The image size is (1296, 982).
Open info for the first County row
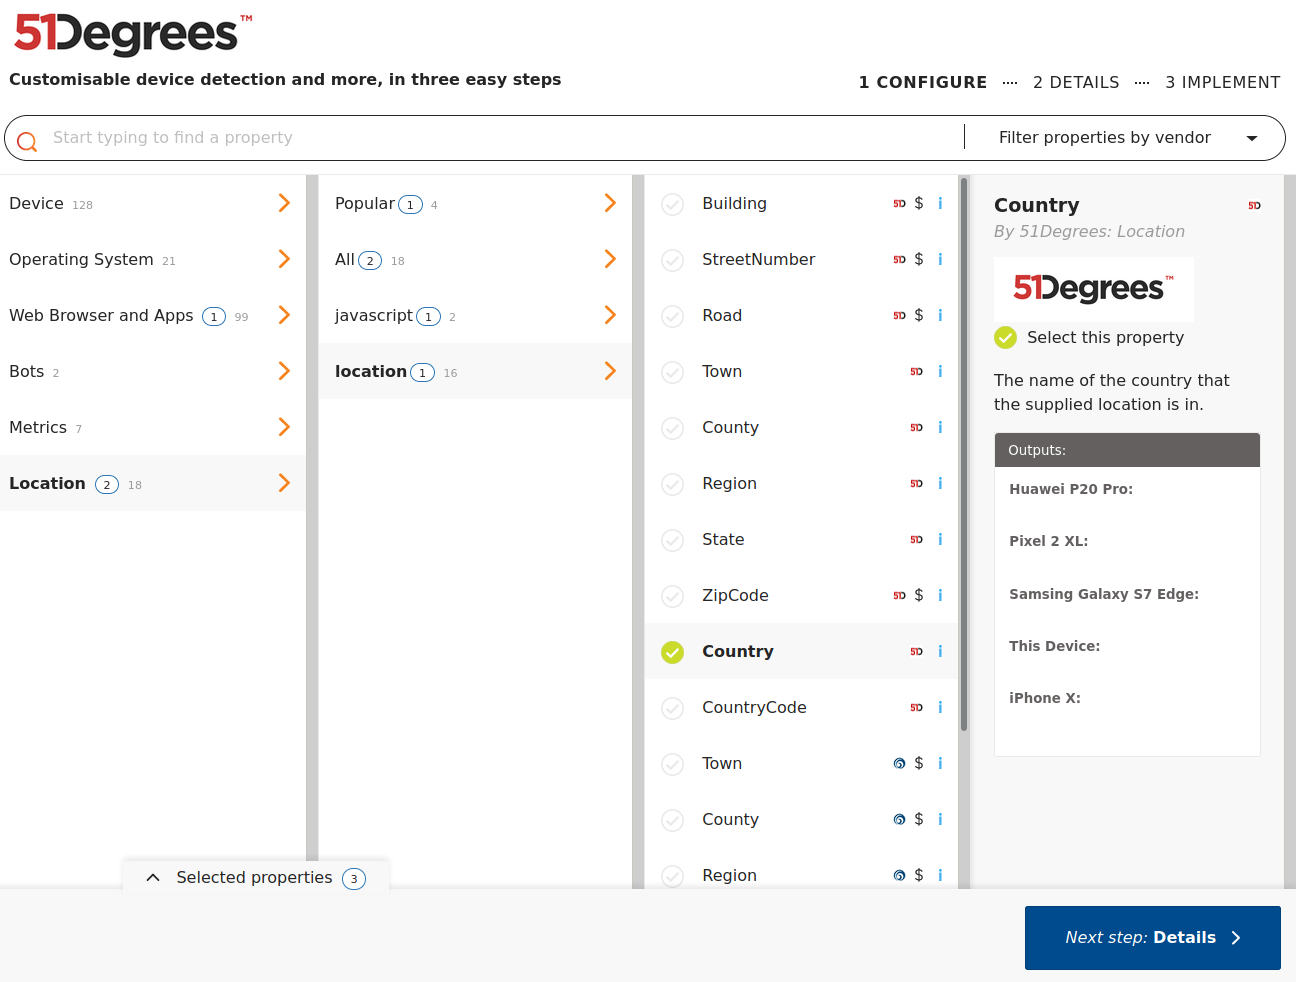coord(940,427)
